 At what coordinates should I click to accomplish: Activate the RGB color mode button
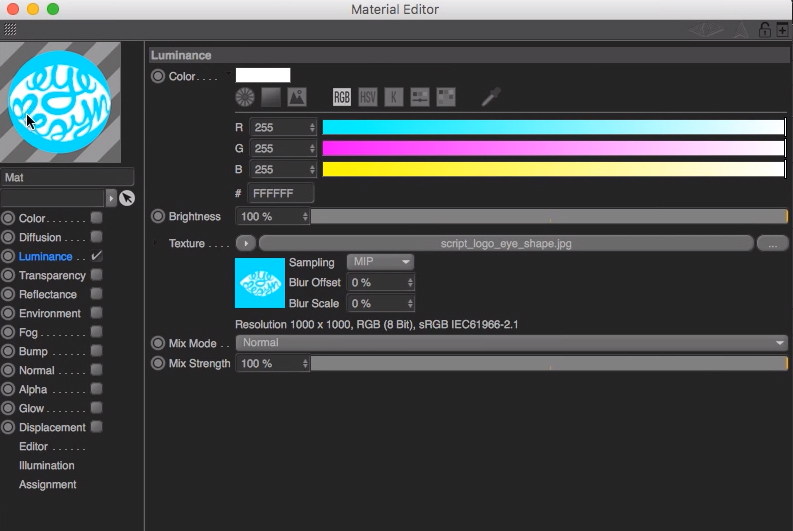(x=342, y=97)
